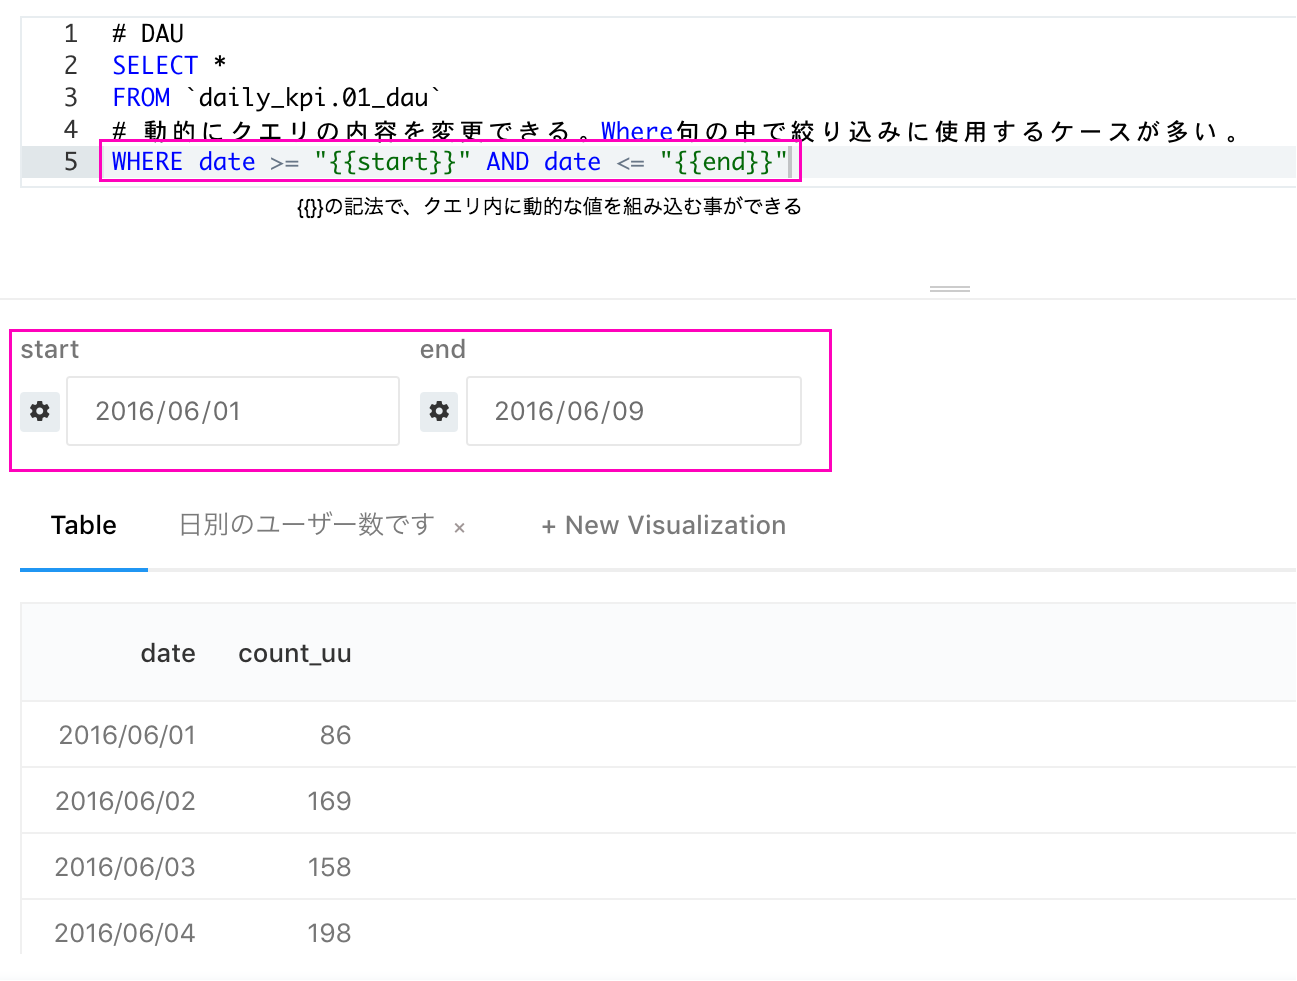Close the 日別のユーザー数です visualization tab
The width and height of the screenshot is (1297, 981).
click(x=459, y=528)
